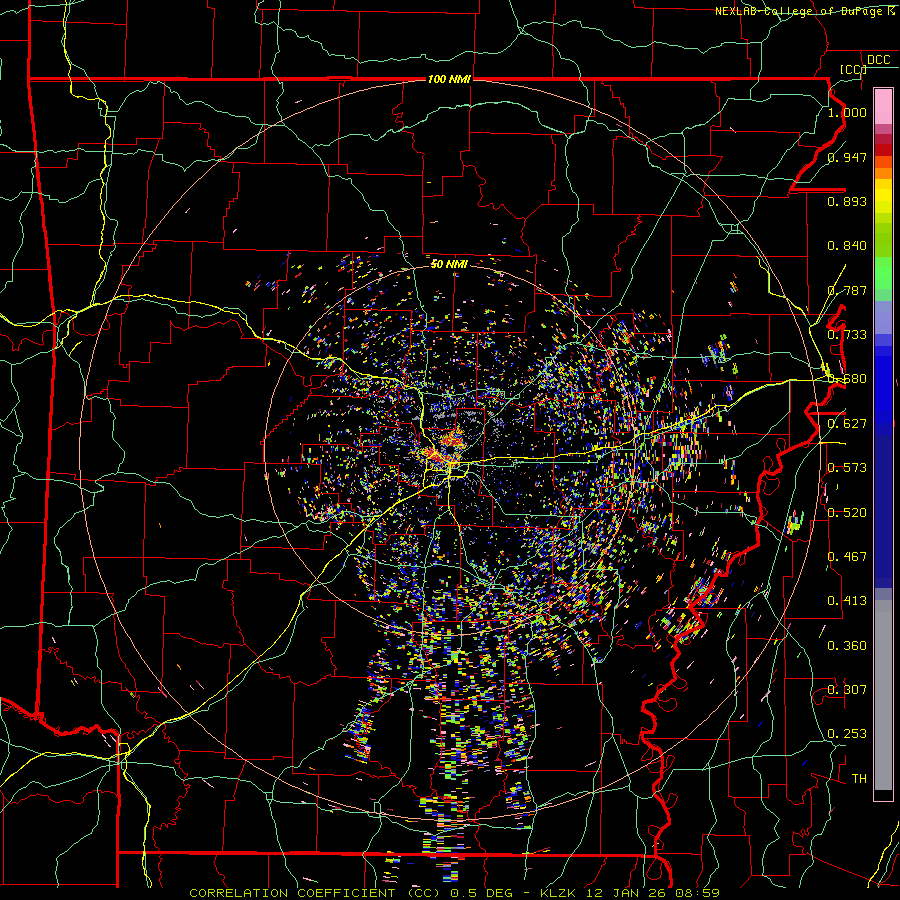Click the 0.360 legend value

pos(847,646)
